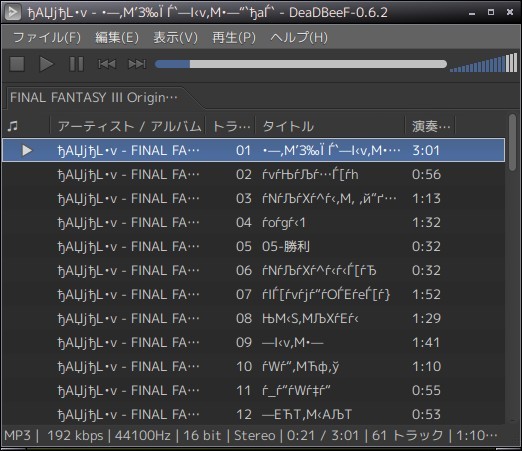Select track 08 with length 1:29
Screen dimensions: 522x451
point(254,318)
